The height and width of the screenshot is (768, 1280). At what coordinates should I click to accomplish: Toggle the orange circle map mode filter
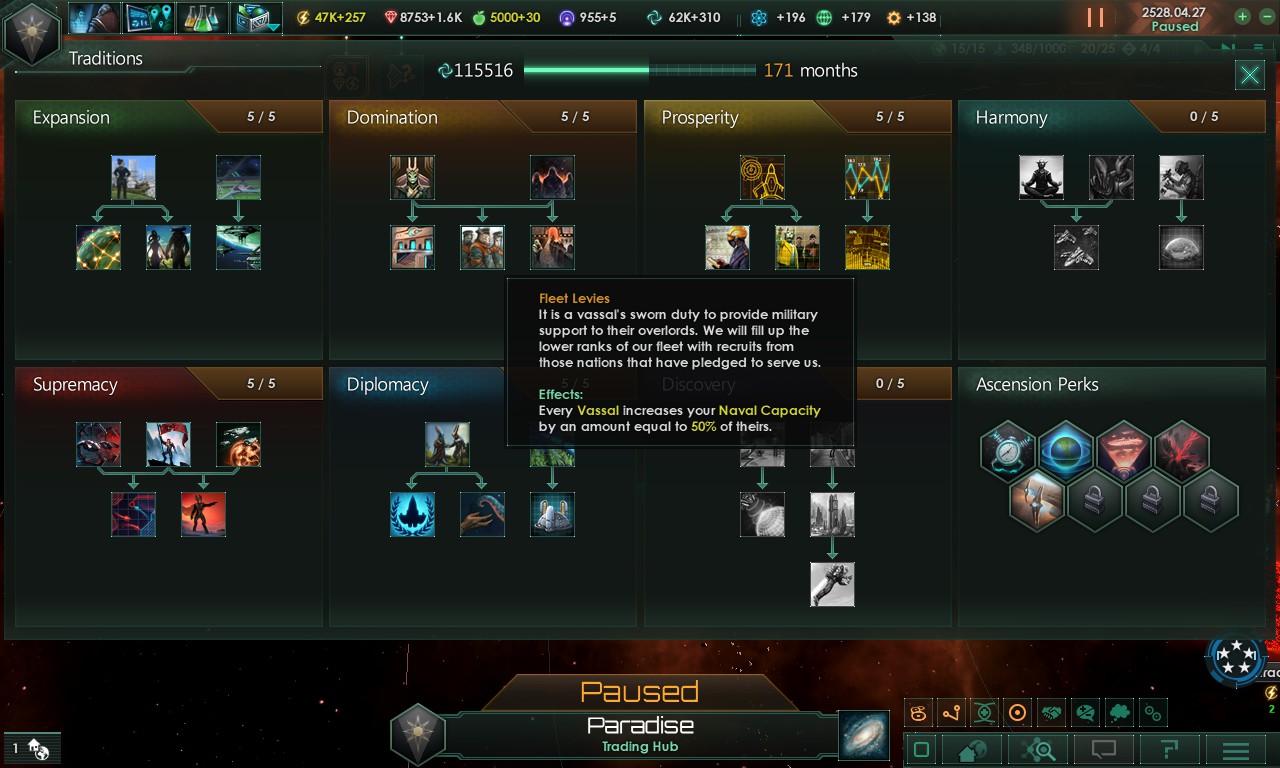coord(1018,713)
